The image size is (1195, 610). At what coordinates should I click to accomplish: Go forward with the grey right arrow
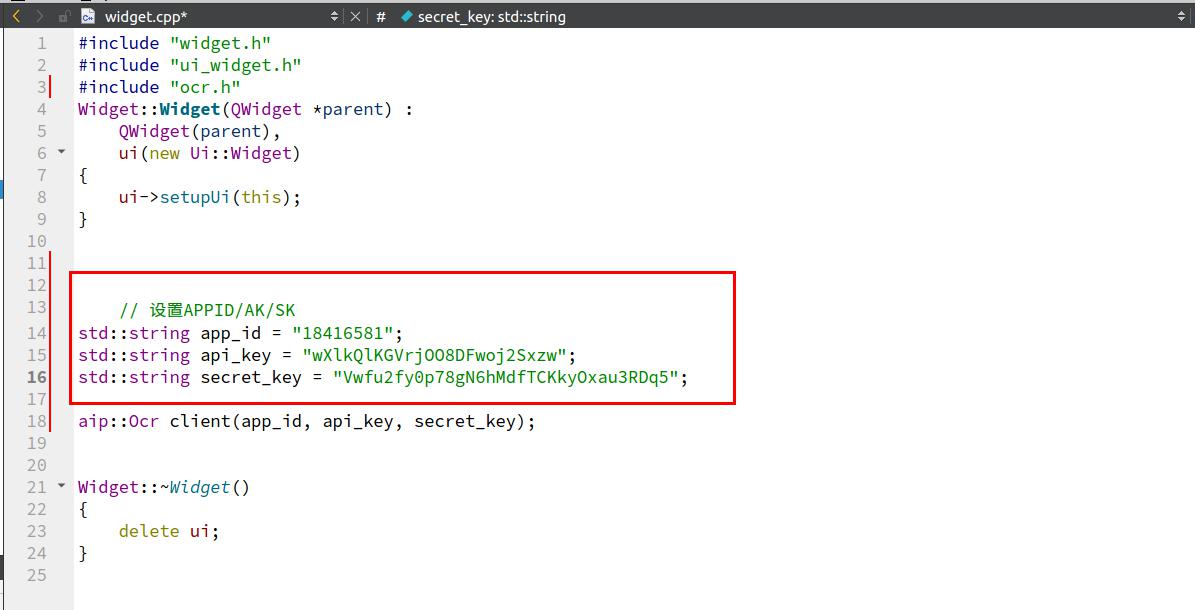pyautogui.click(x=39, y=16)
